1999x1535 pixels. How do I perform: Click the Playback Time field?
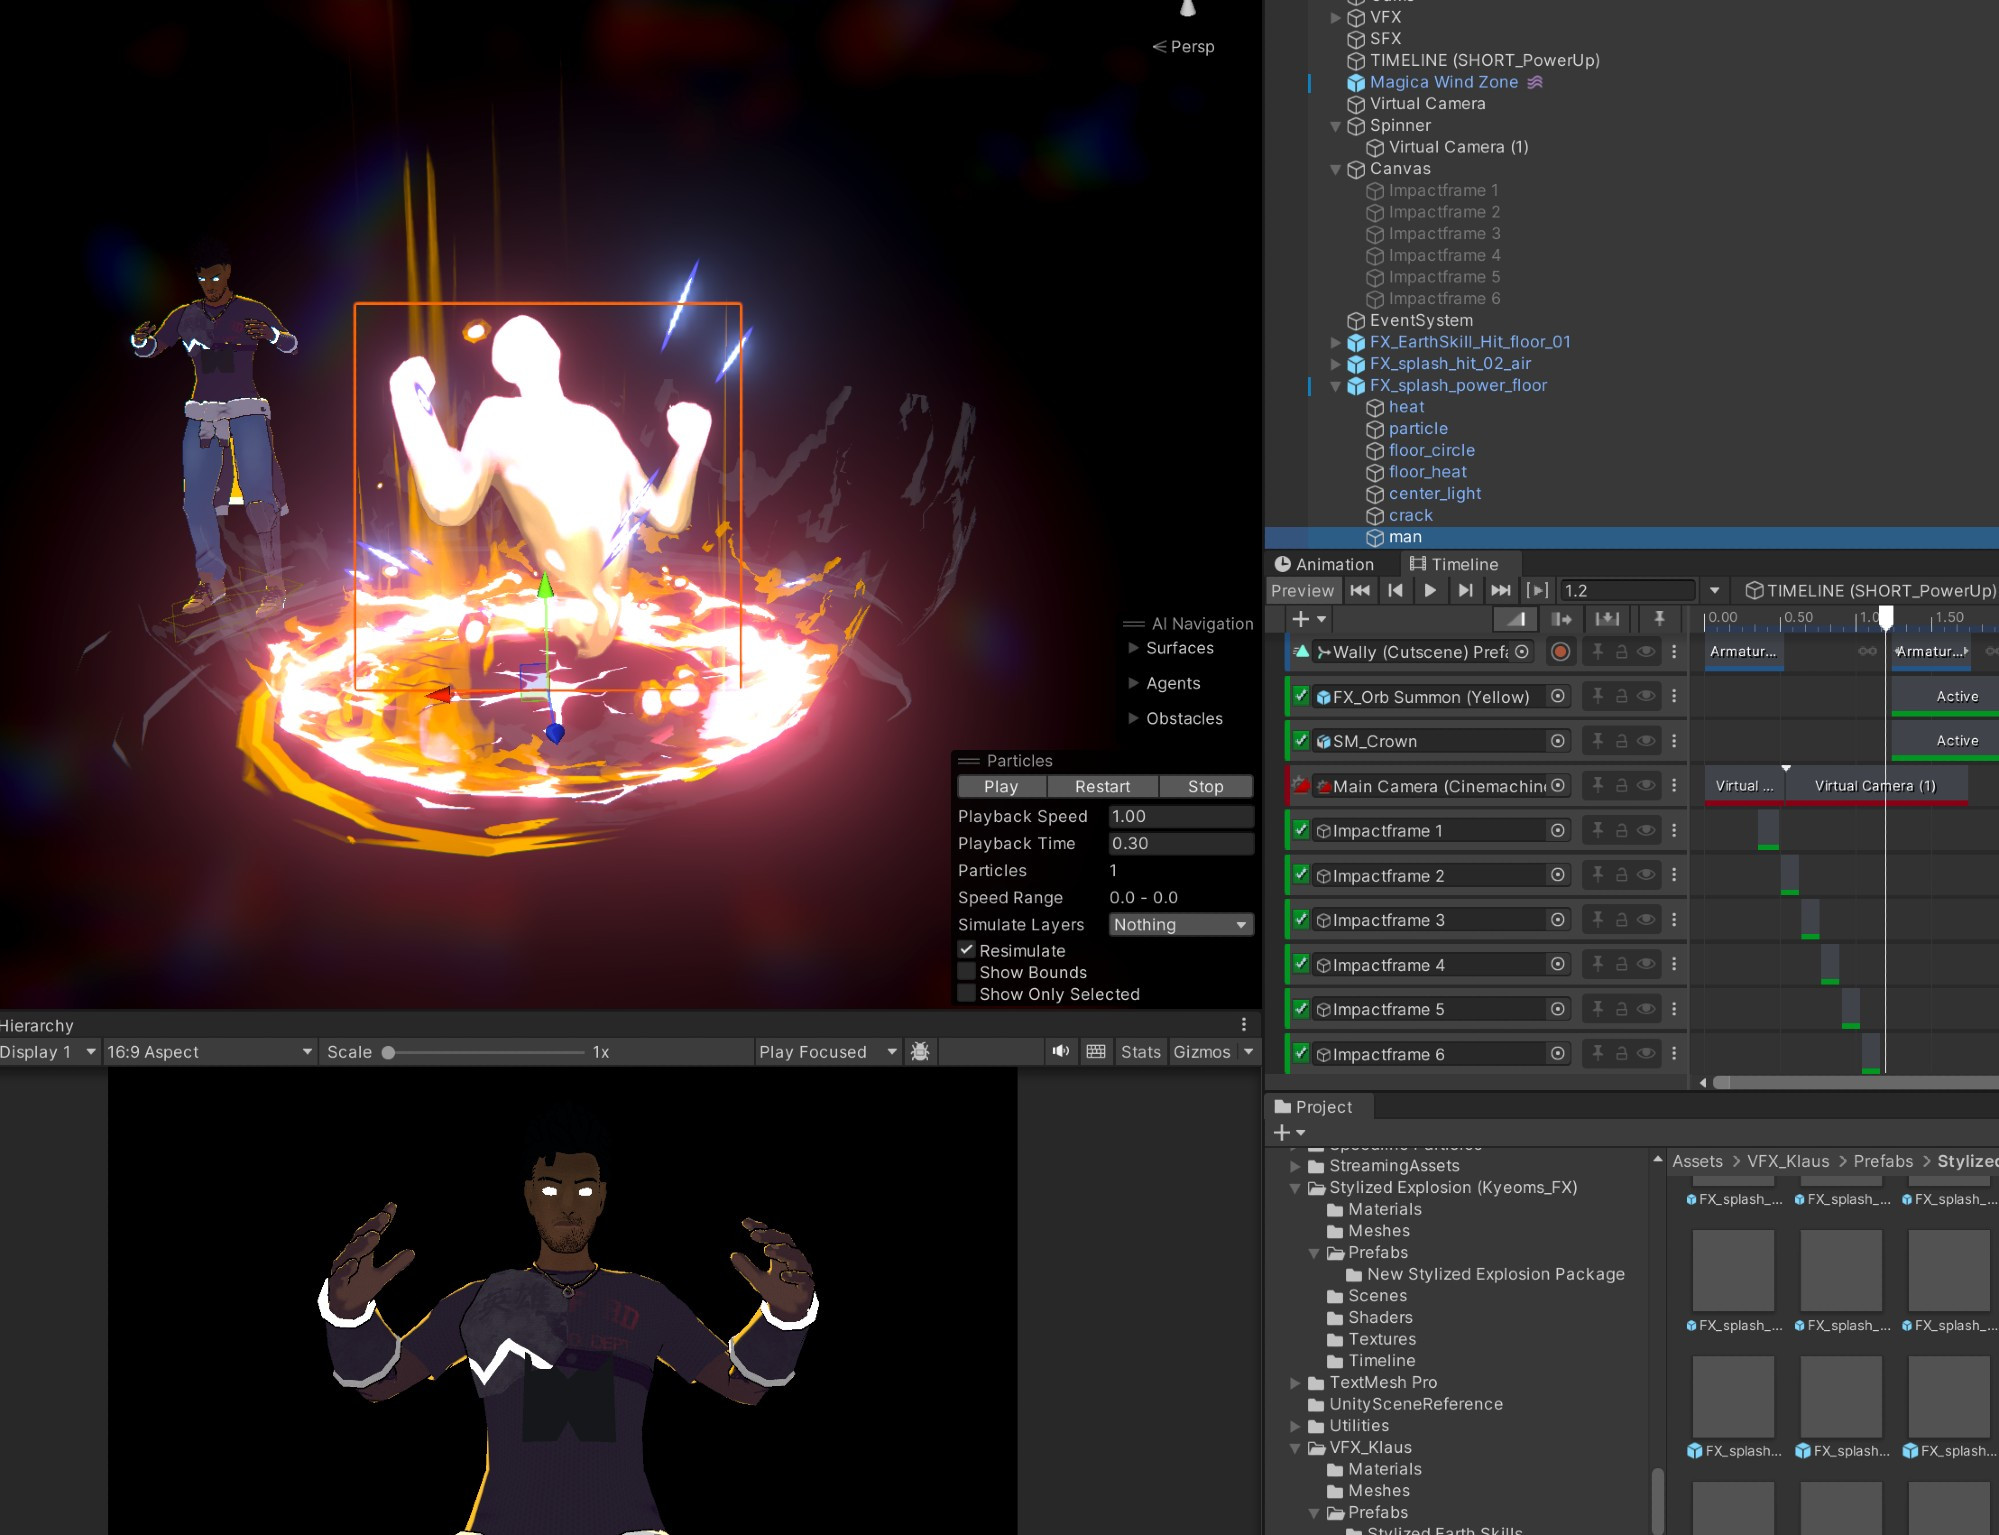click(x=1181, y=844)
